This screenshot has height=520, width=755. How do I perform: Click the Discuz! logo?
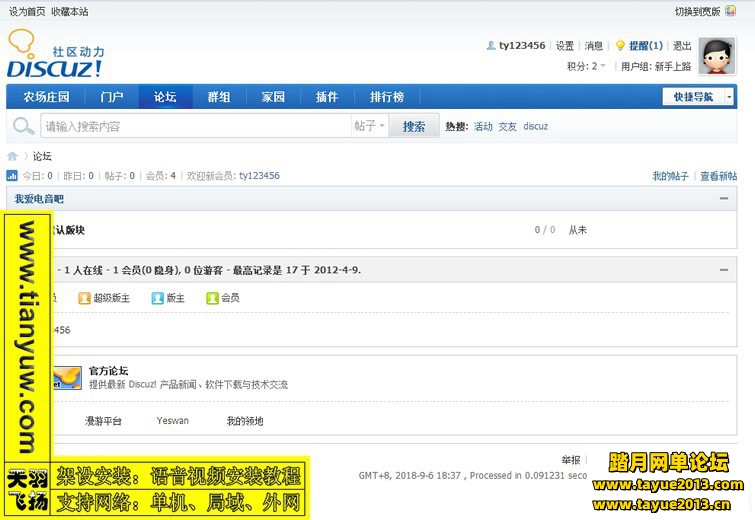[55, 54]
